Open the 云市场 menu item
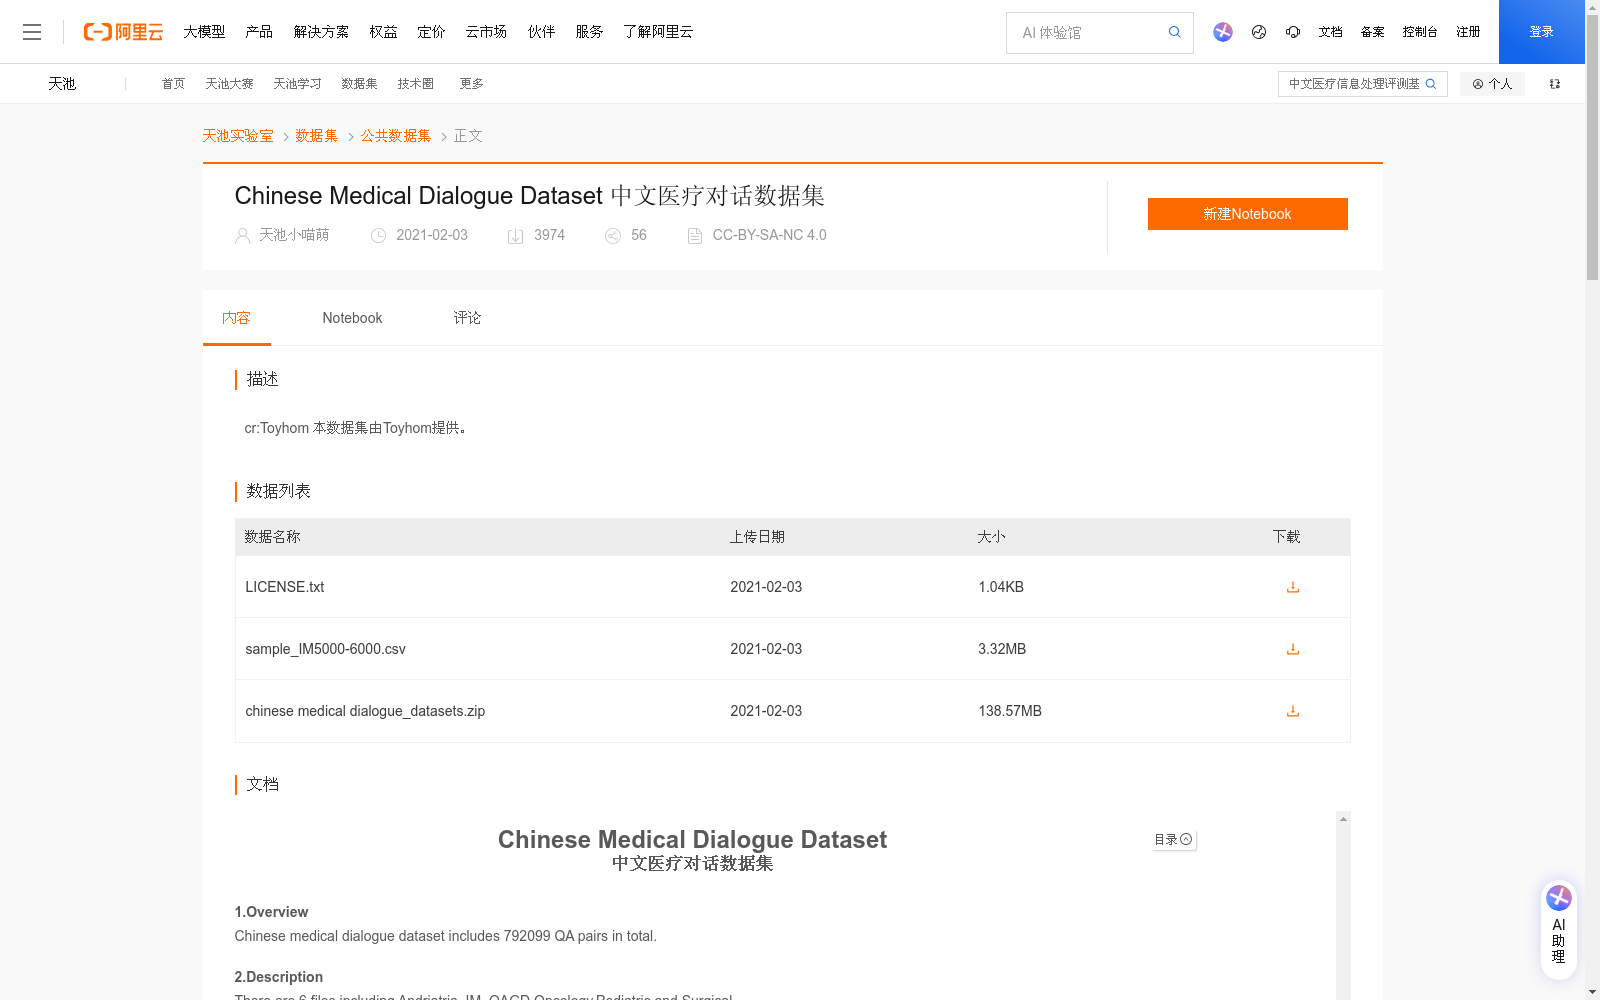The height and width of the screenshot is (1000, 1600). [x=486, y=32]
